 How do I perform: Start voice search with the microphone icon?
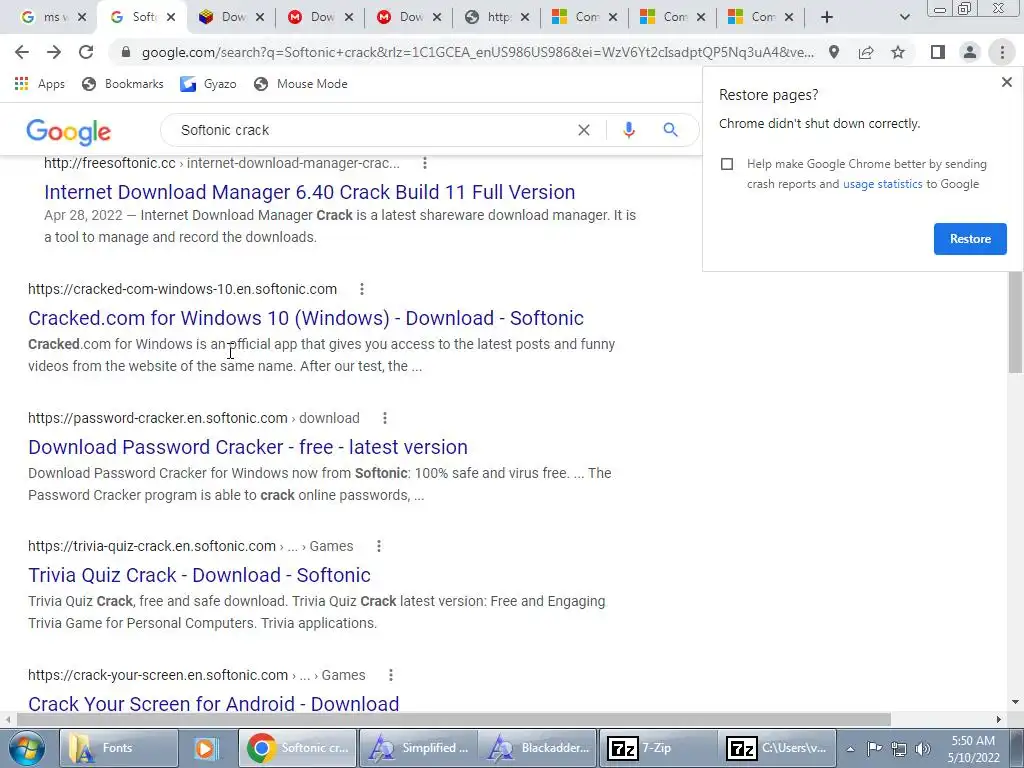tap(628, 130)
